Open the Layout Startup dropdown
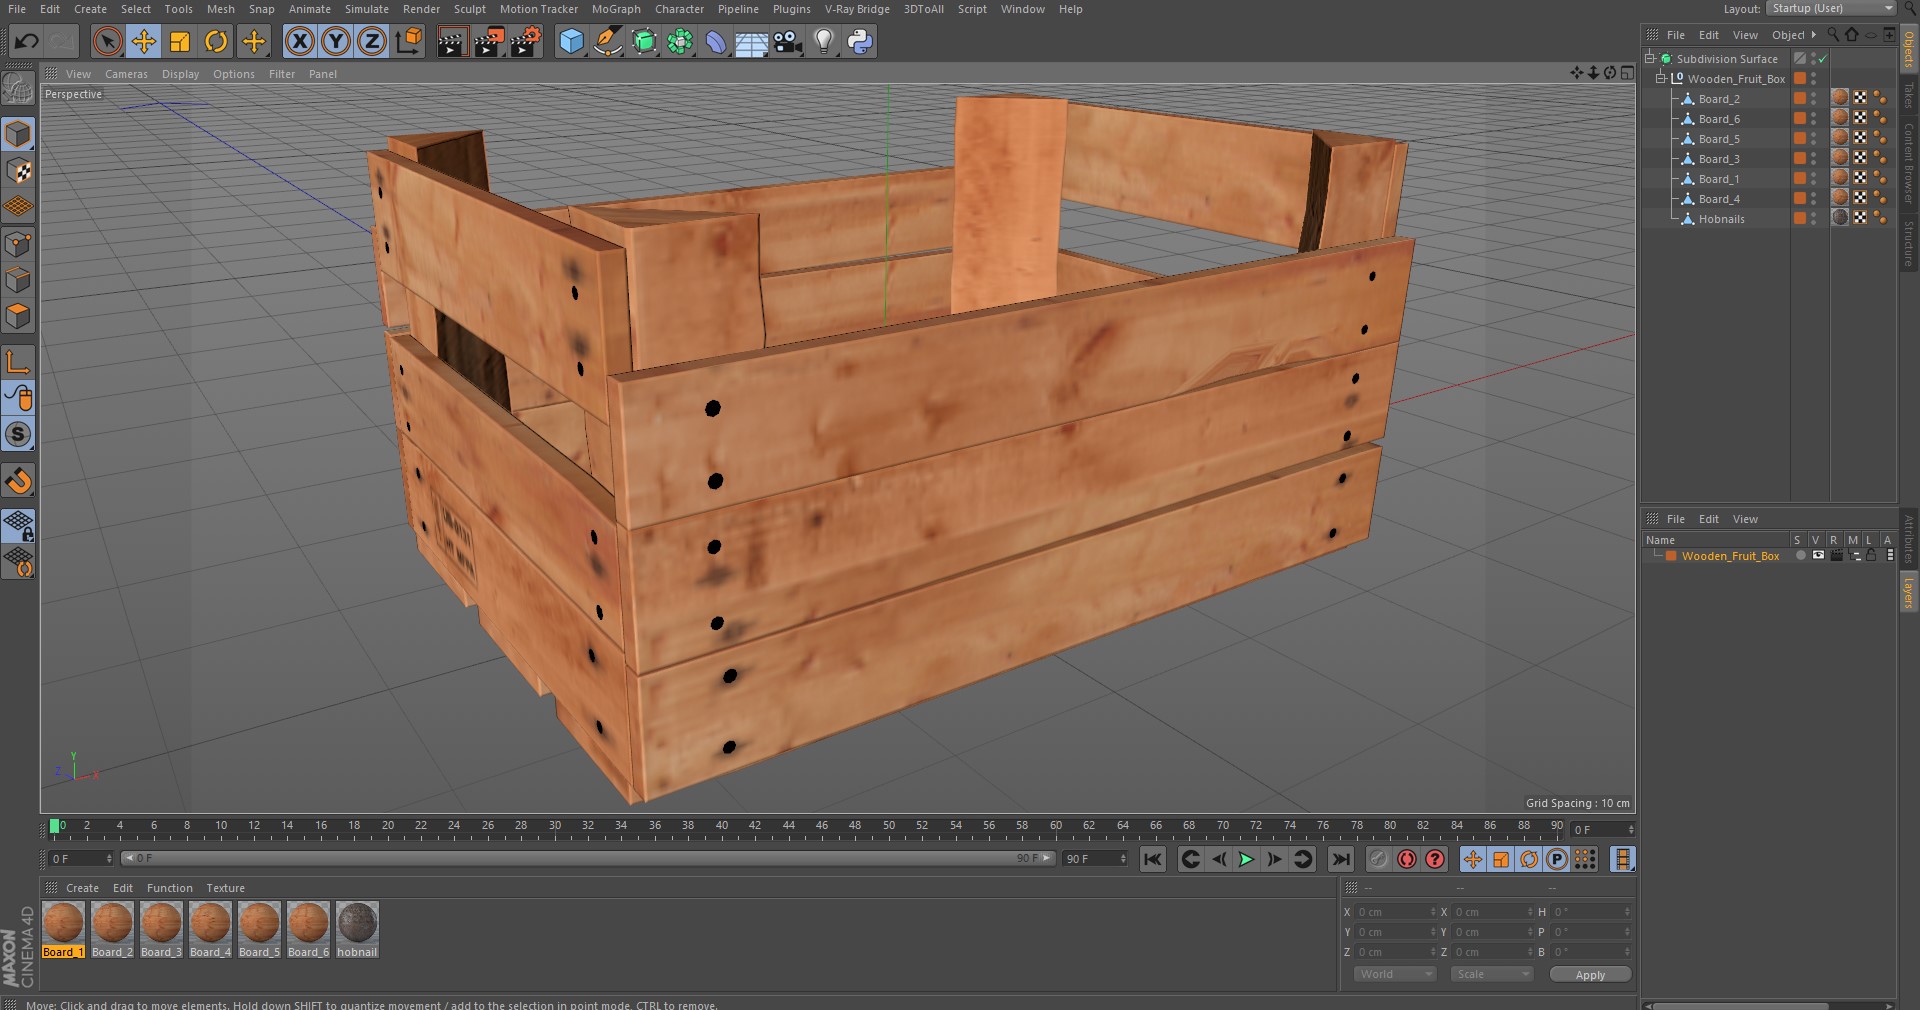 1830,9
